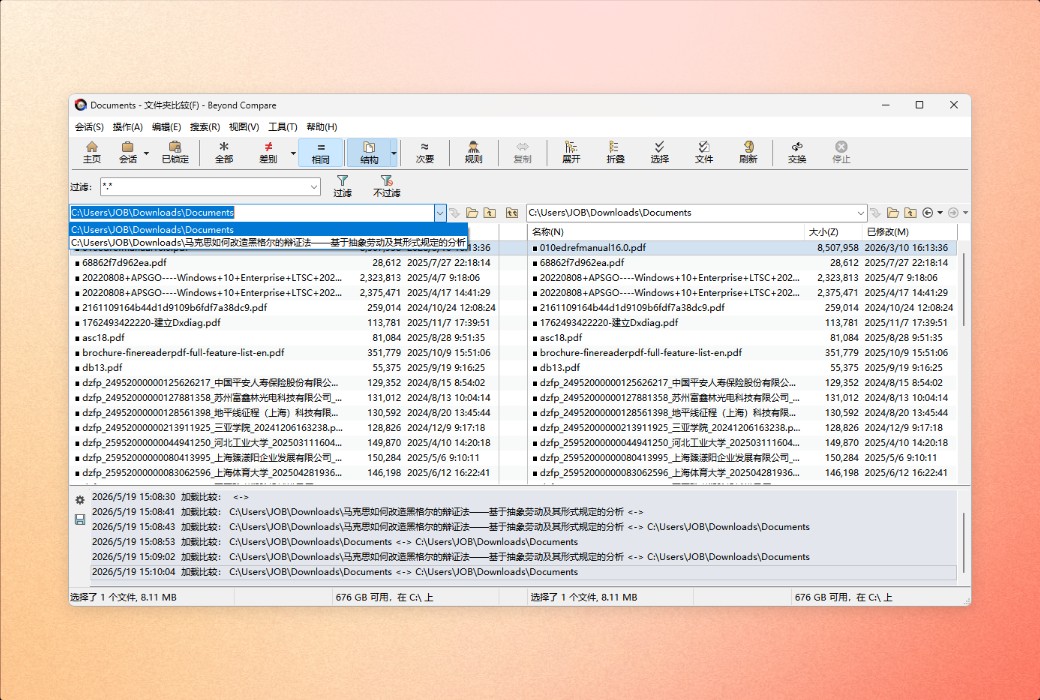The height and width of the screenshot is (700, 1040).
Task: Click the 停止 (stop) toolbar icon
Action: point(841,152)
